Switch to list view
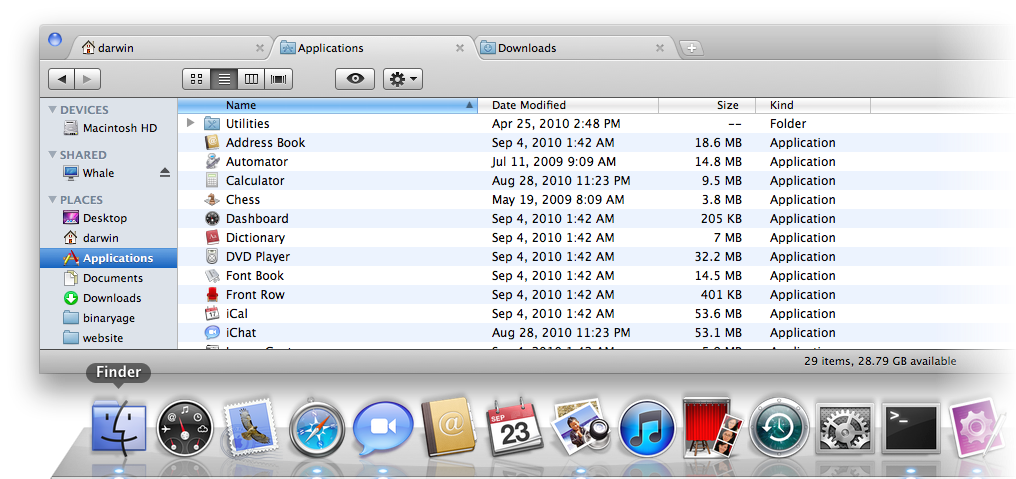 point(224,79)
